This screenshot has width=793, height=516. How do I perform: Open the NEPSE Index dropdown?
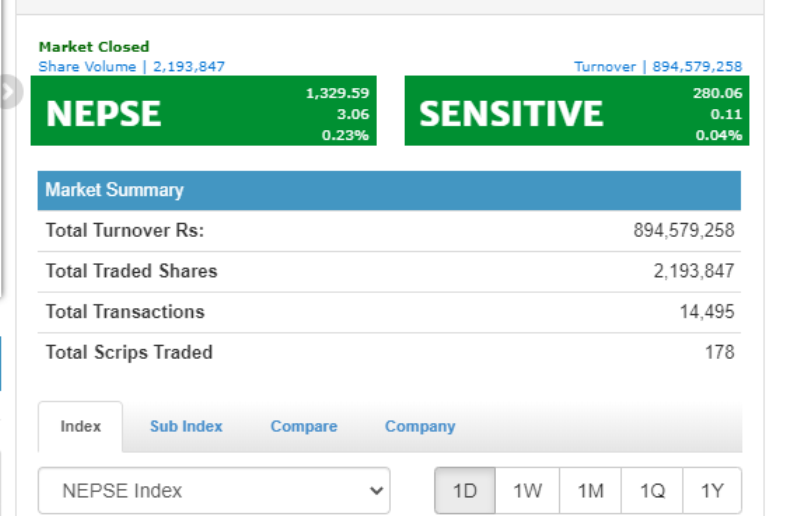(214, 491)
